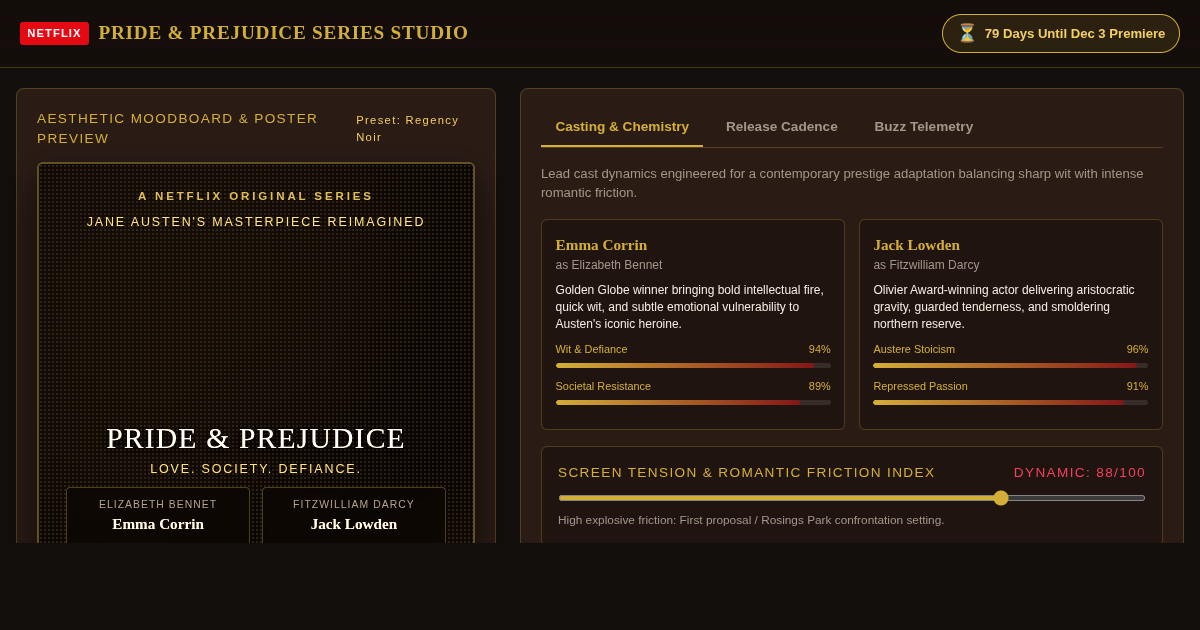
Task: Click the Aesthetic Moodboard & Poster Preview heading
Action: click(178, 128)
